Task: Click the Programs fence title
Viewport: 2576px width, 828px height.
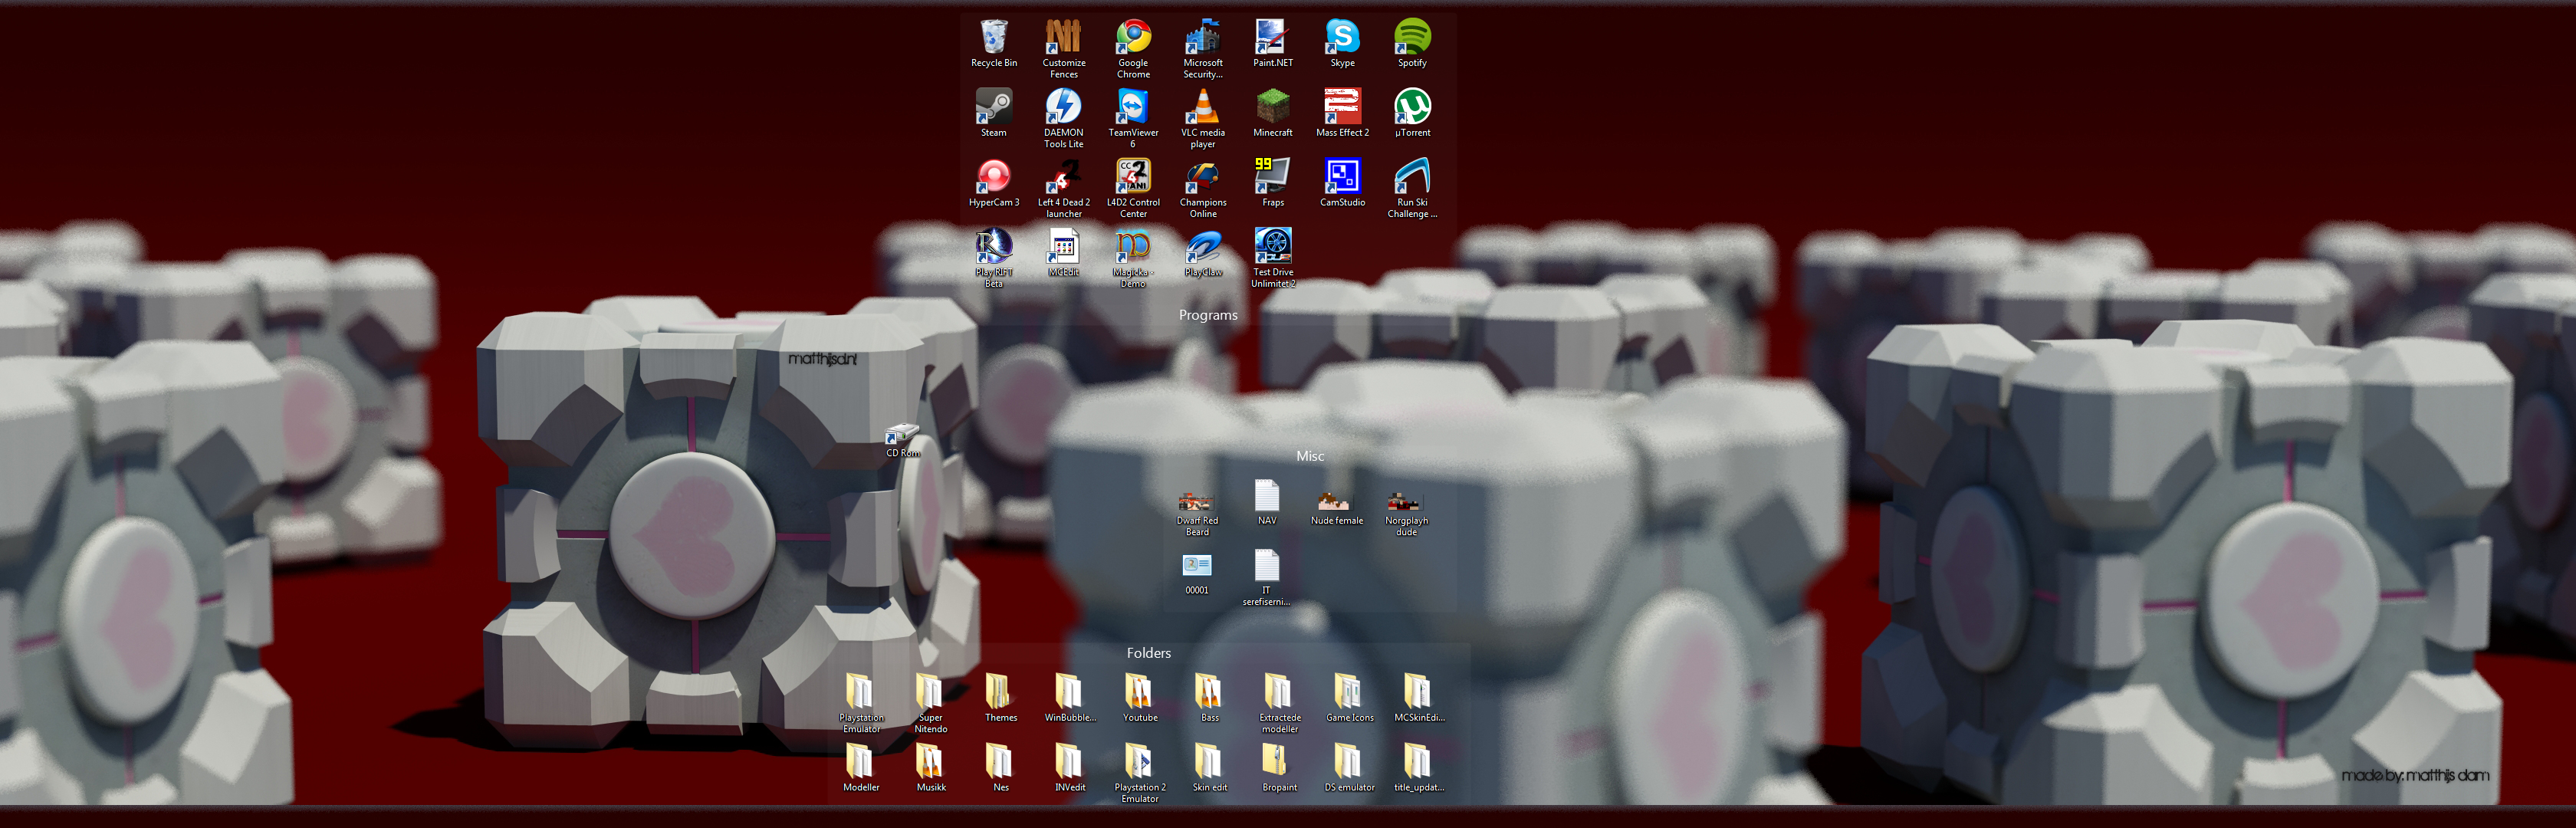Action: (x=1208, y=315)
